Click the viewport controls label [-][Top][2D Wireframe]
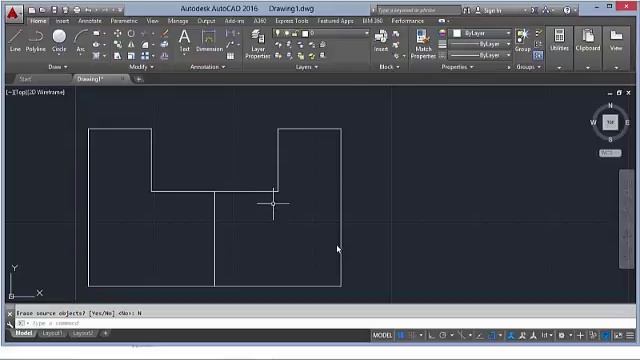The height and width of the screenshot is (360, 640). coord(36,92)
